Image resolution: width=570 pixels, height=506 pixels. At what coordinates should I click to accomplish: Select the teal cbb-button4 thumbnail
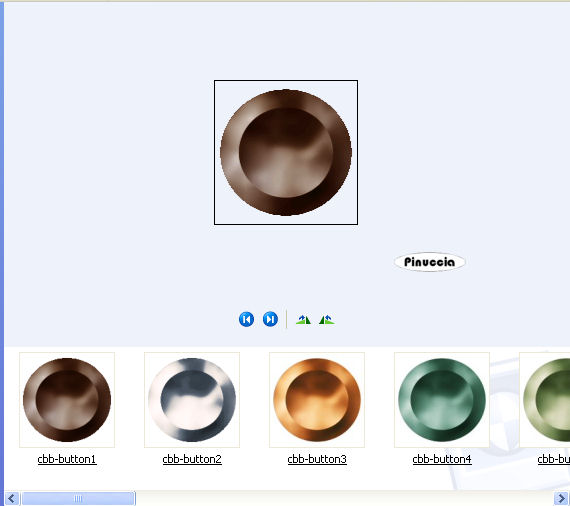[x=442, y=400]
